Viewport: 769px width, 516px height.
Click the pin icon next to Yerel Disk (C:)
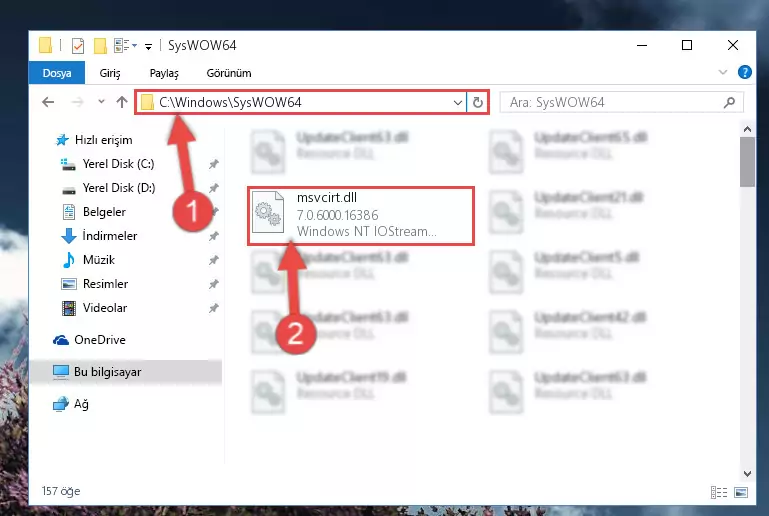(213, 164)
